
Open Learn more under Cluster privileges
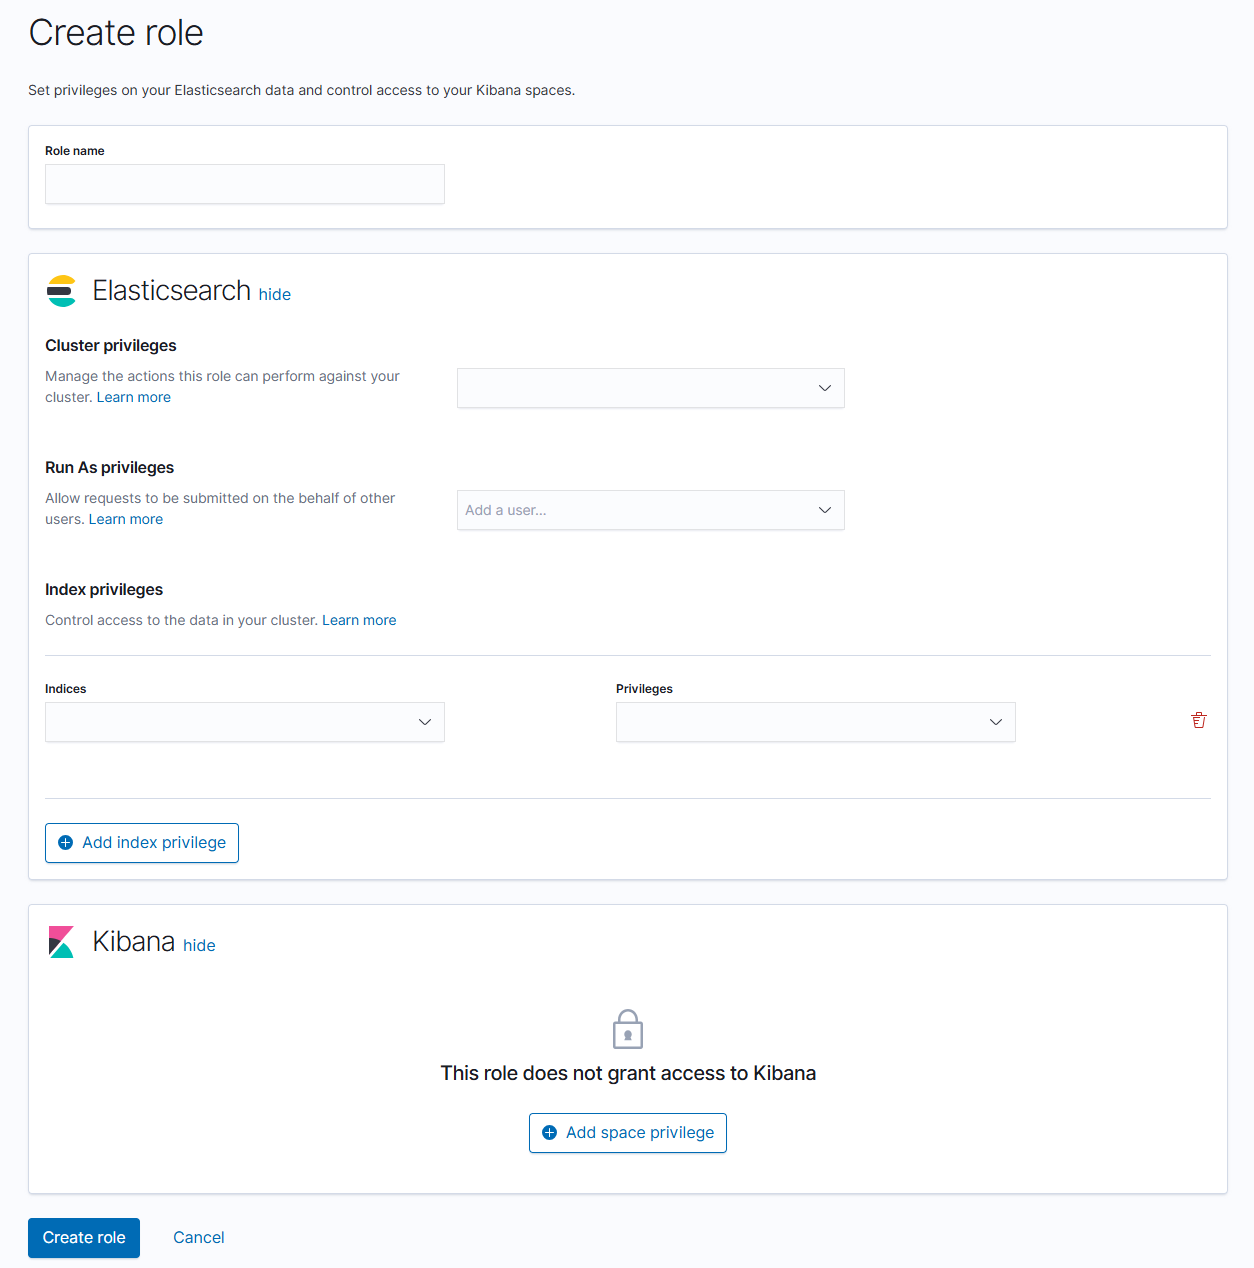pos(134,397)
